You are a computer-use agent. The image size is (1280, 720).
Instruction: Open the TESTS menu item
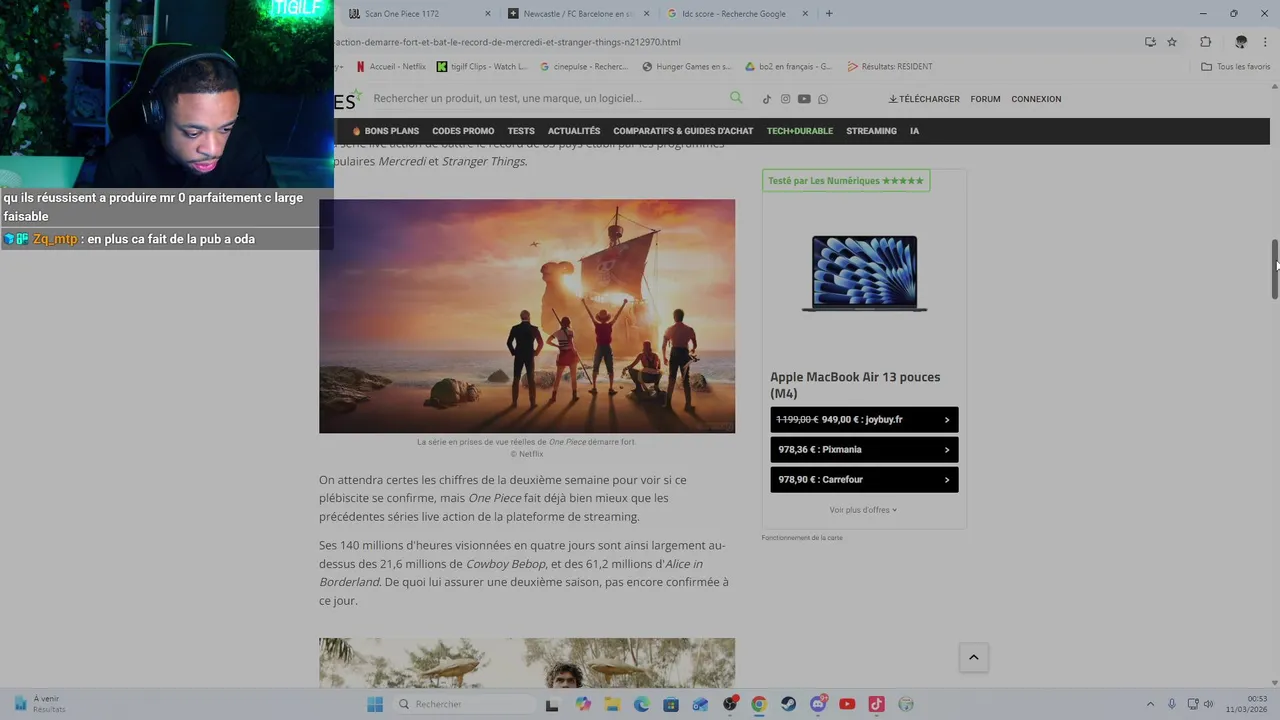pos(521,131)
